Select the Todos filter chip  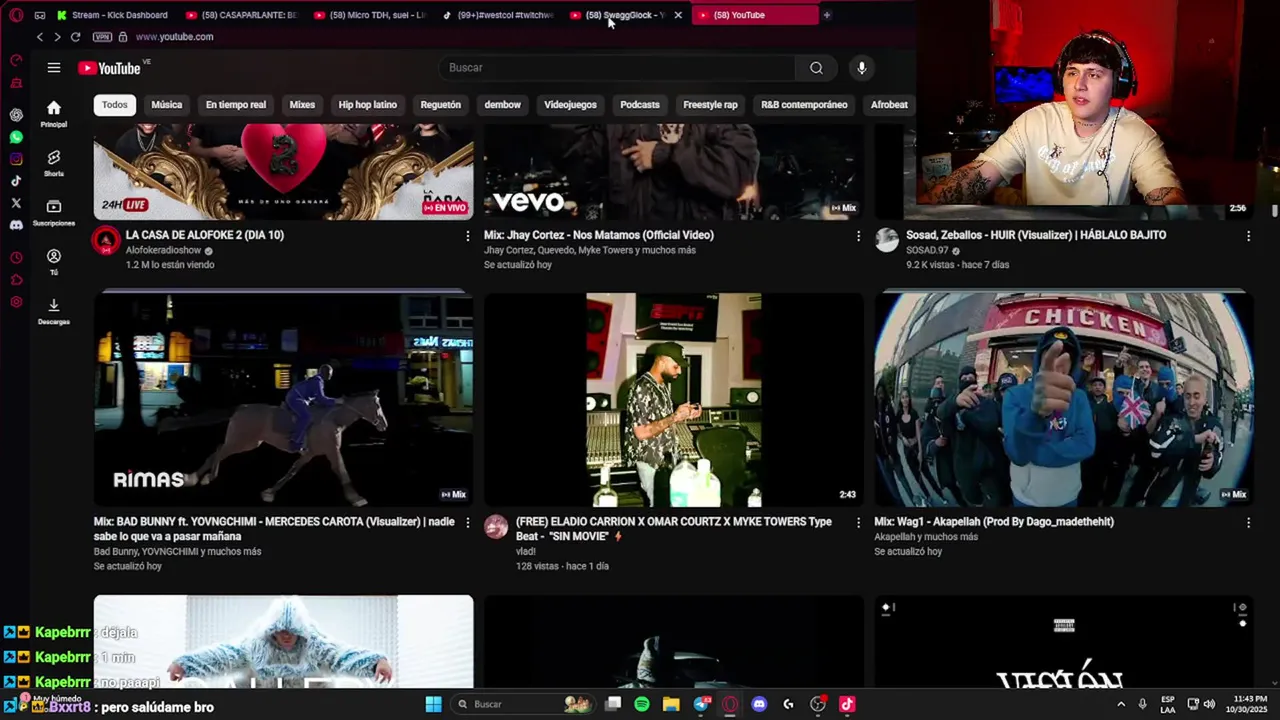[x=115, y=105]
